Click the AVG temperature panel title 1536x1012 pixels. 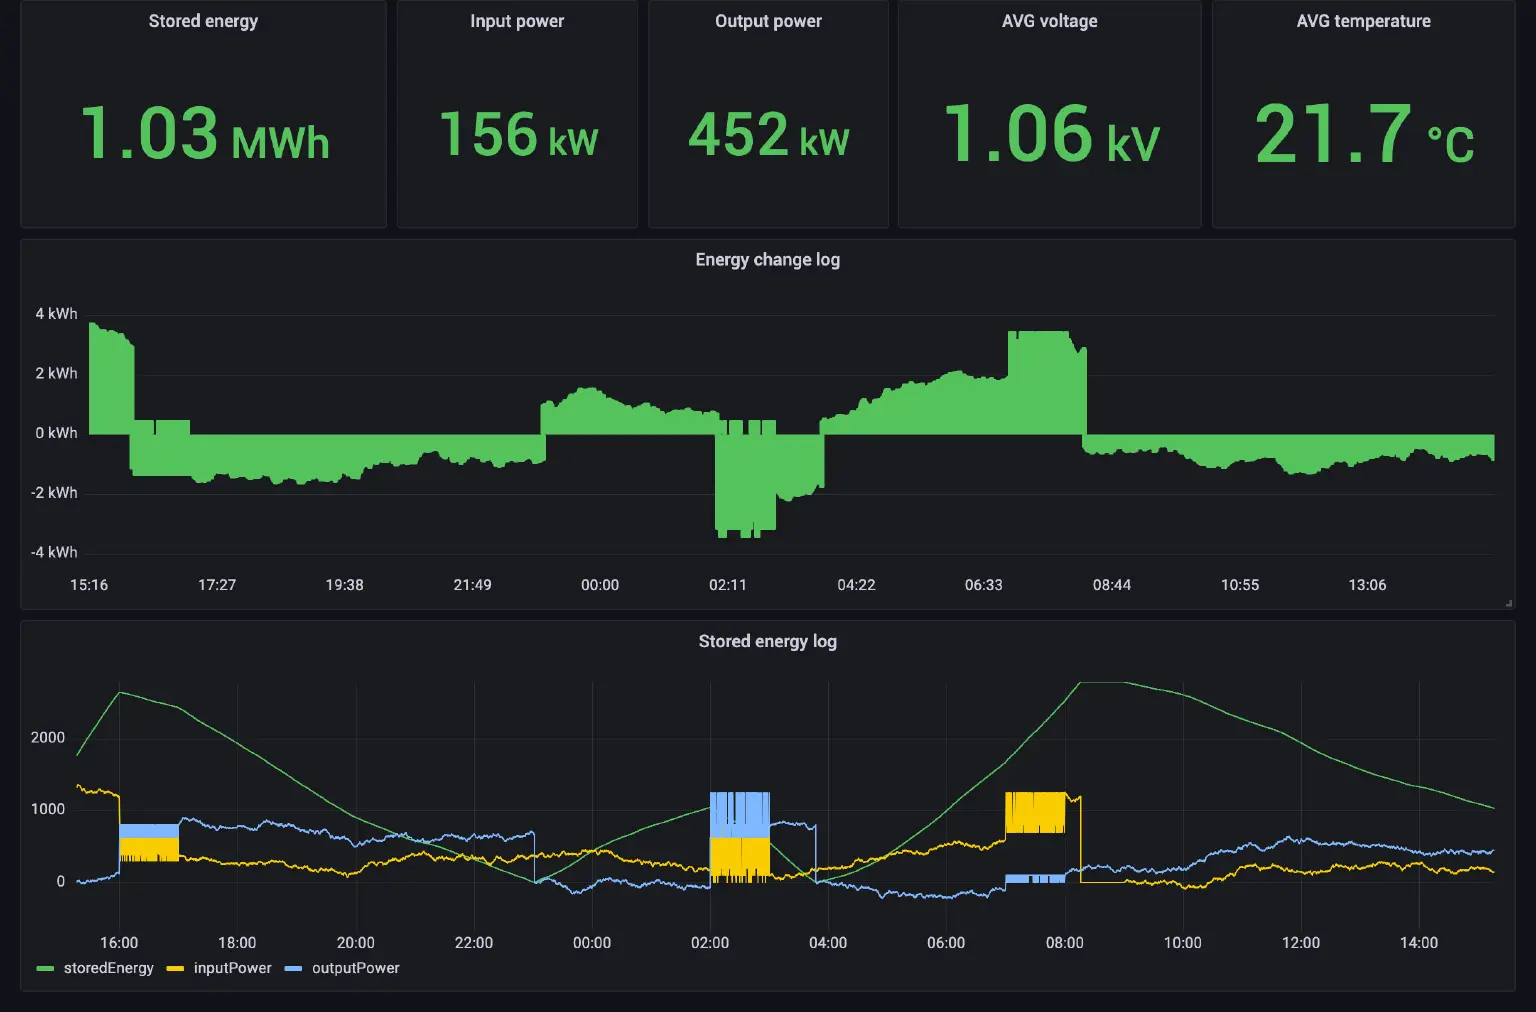pyautogui.click(x=1363, y=21)
